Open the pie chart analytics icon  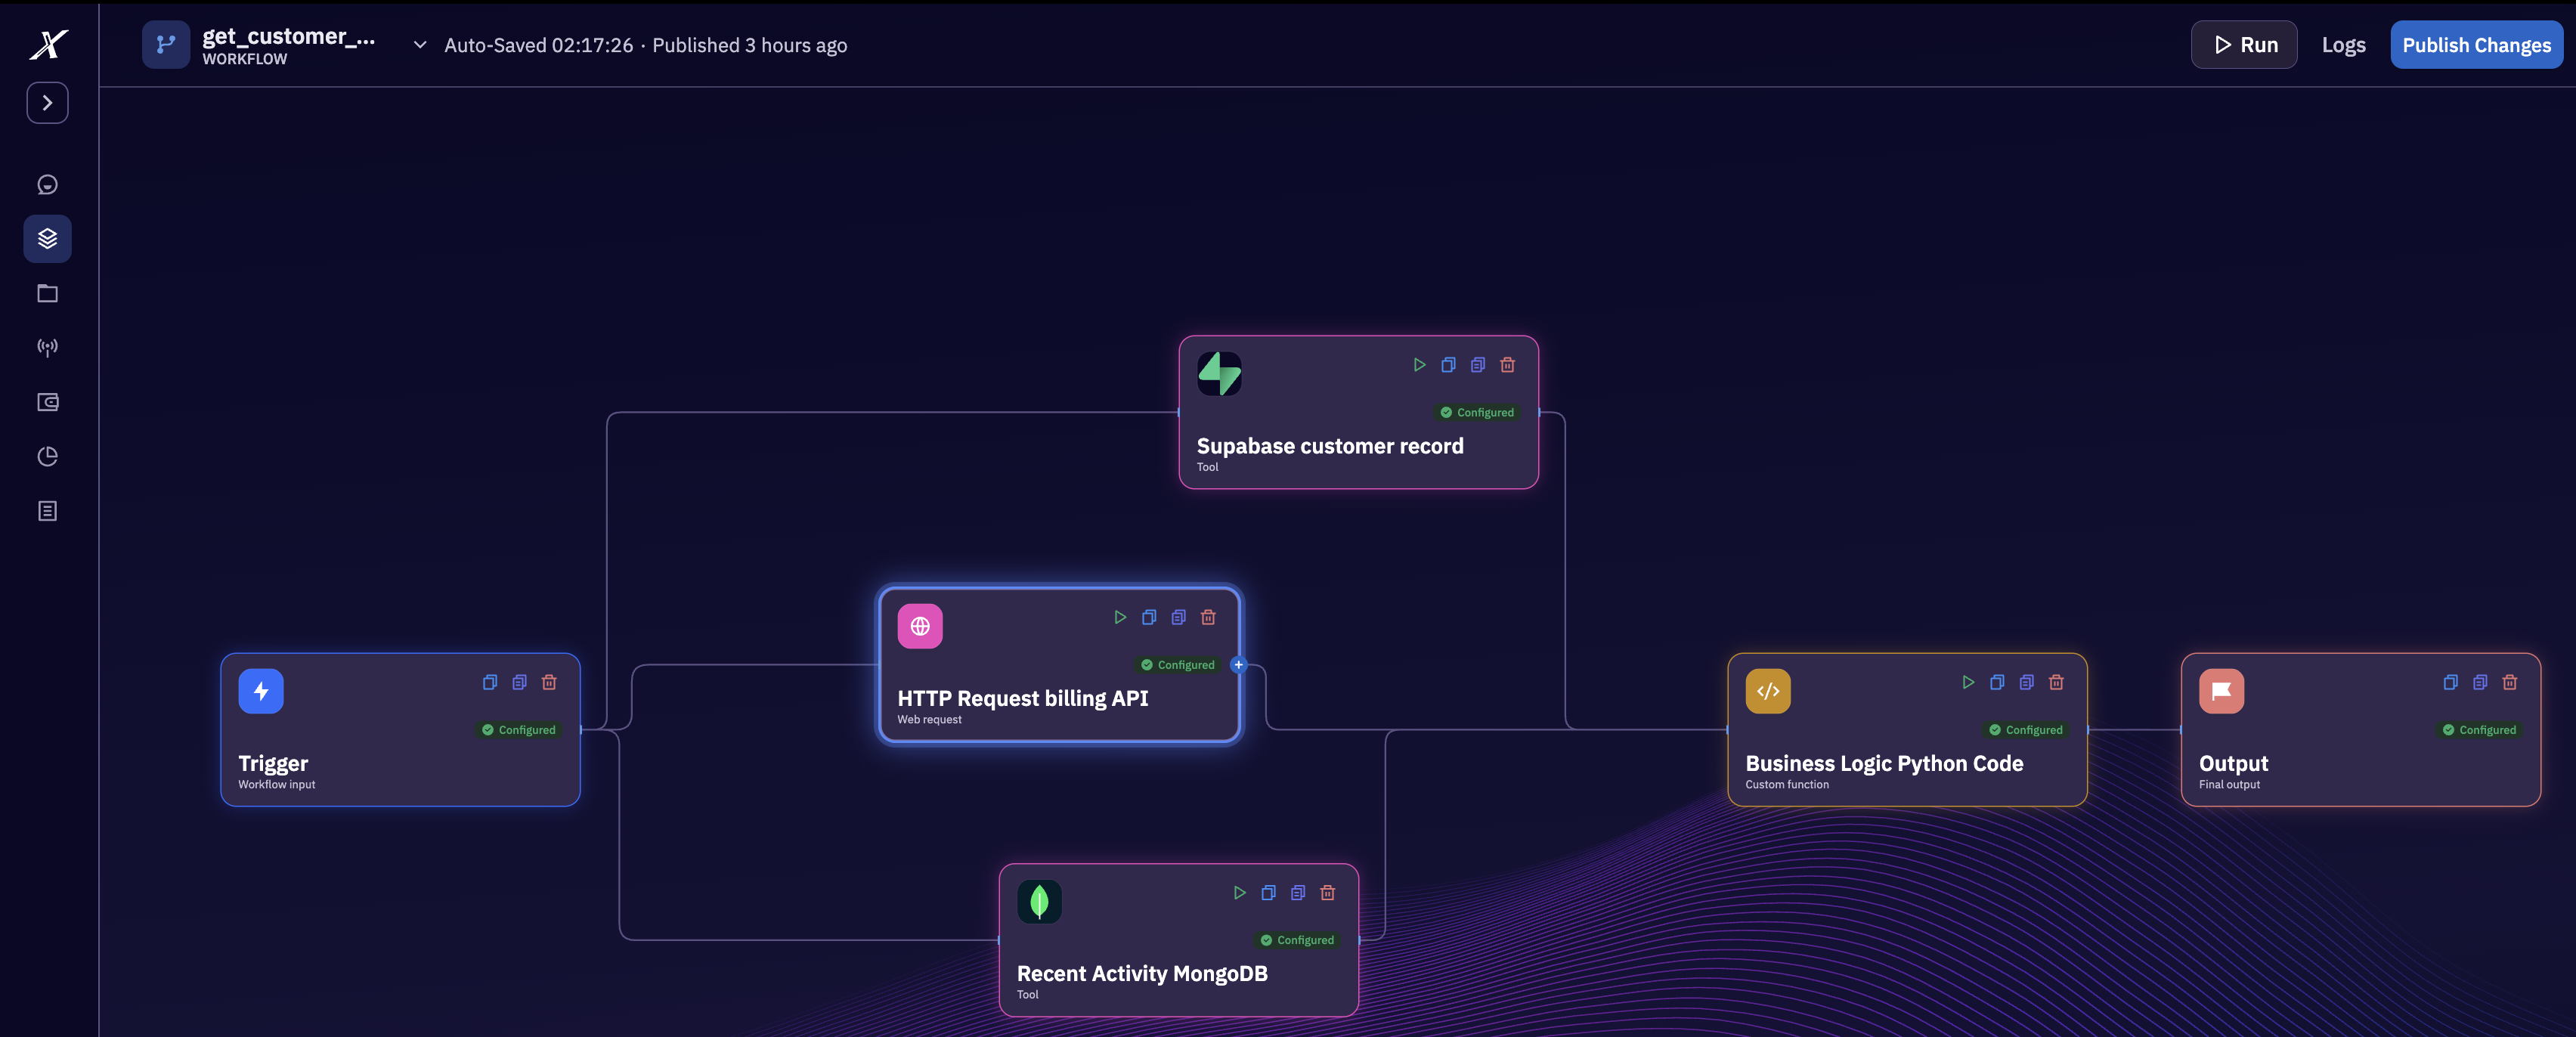click(x=47, y=457)
